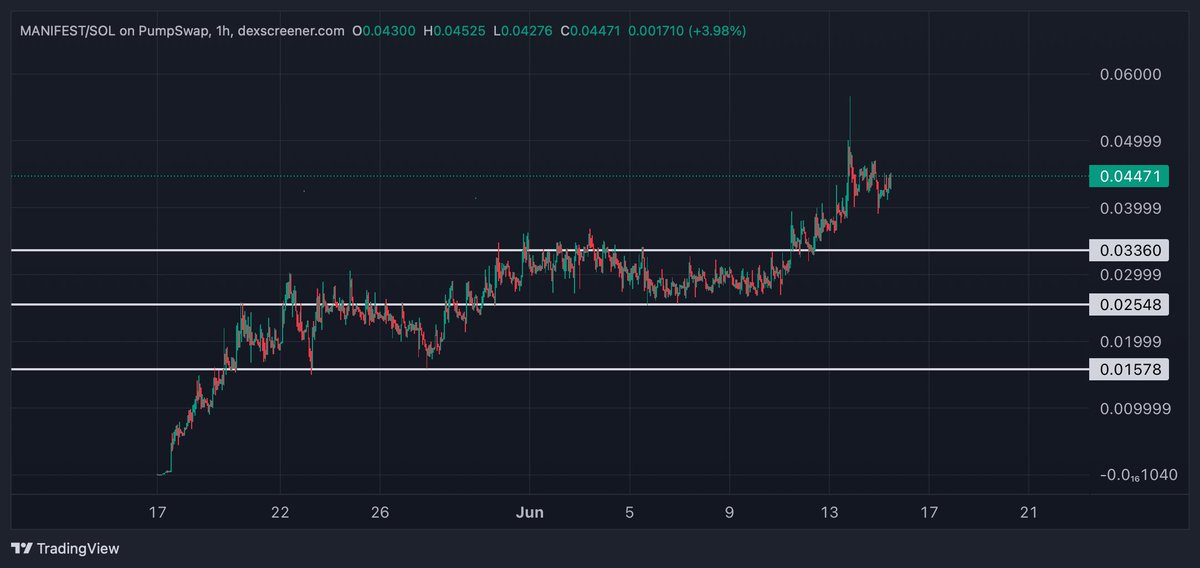This screenshot has width=1200, height=568.
Task: Click the TradingView logo
Action: 65,548
